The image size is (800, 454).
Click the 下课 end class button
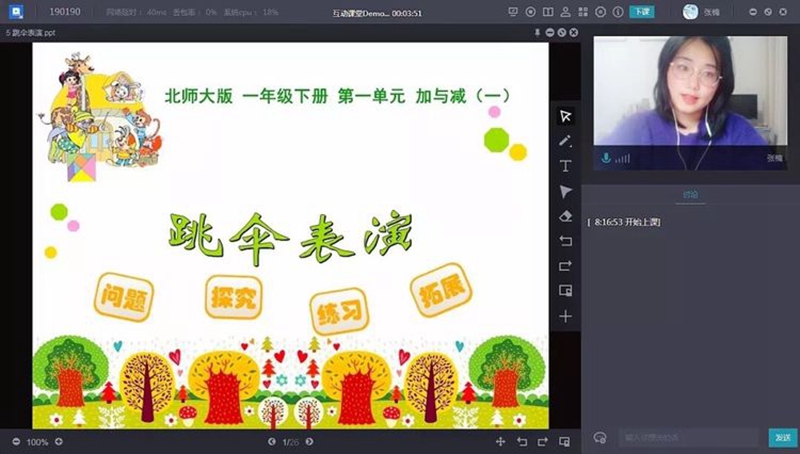point(642,12)
